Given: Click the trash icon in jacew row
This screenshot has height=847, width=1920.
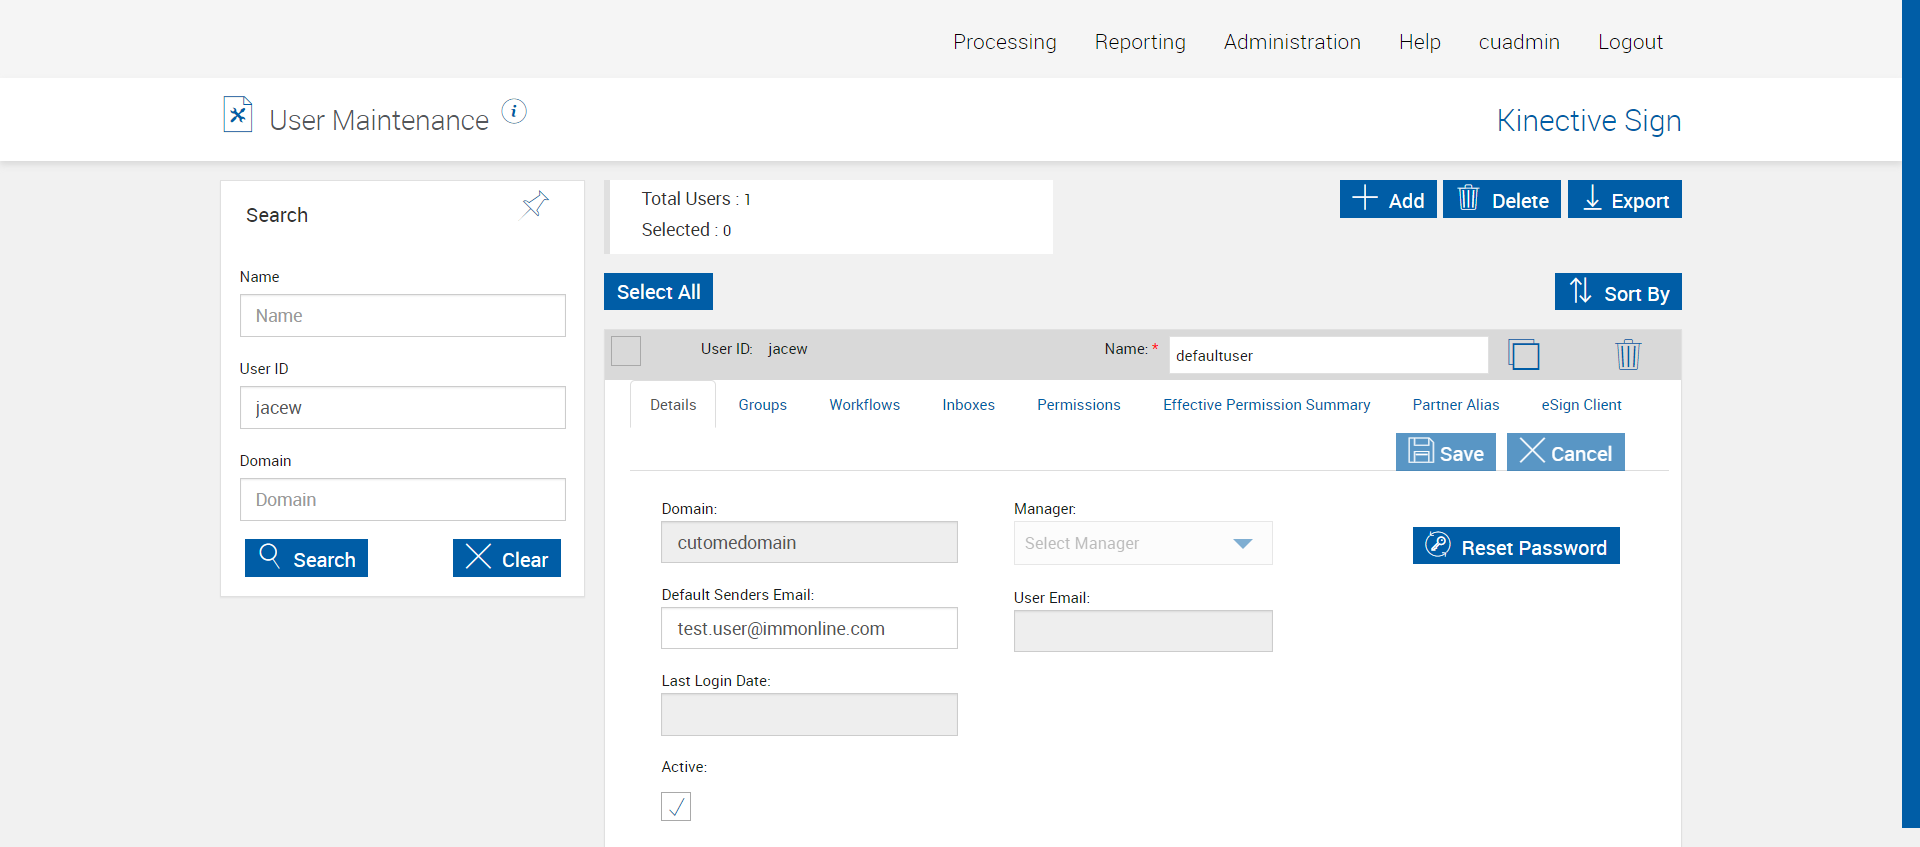Looking at the screenshot, I should click(x=1627, y=355).
